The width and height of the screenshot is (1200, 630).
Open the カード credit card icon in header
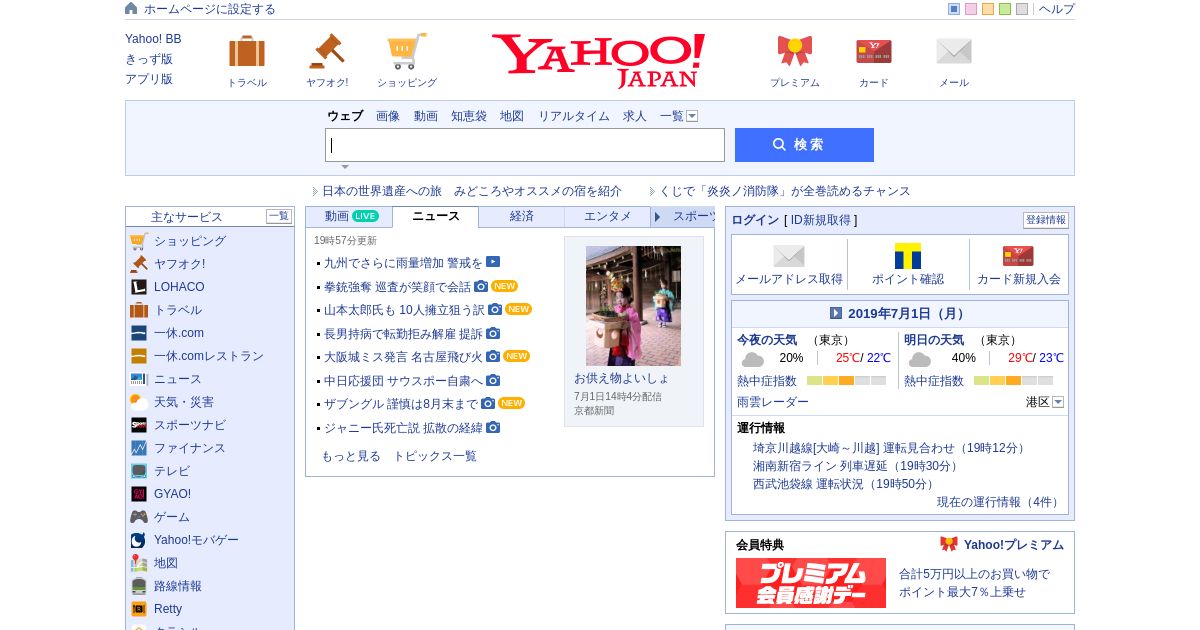pyautogui.click(x=874, y=51)
